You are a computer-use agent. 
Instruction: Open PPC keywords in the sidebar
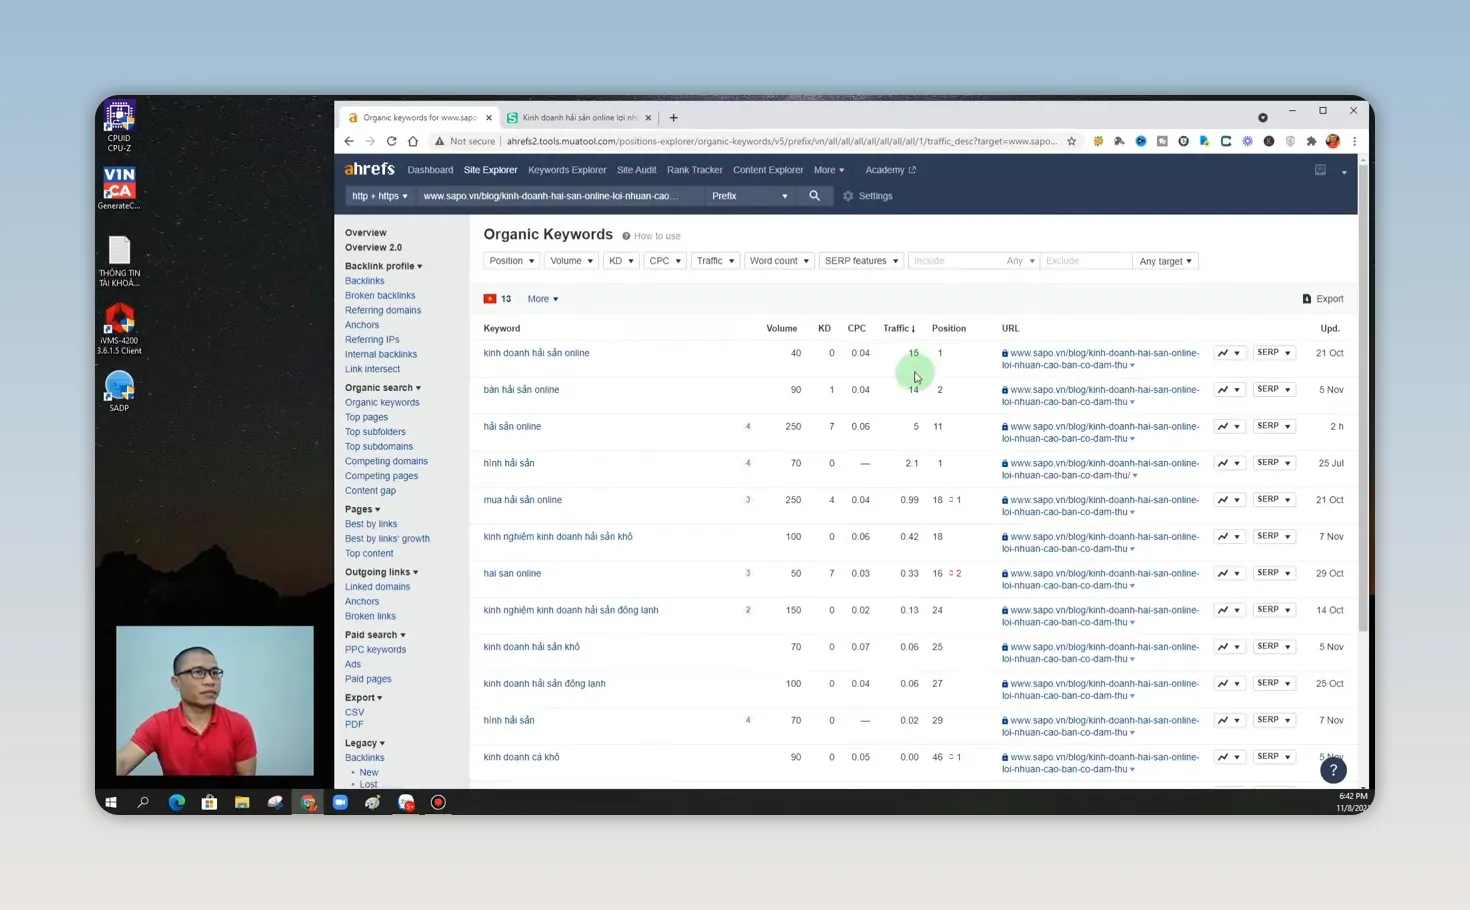pos(375,650)
